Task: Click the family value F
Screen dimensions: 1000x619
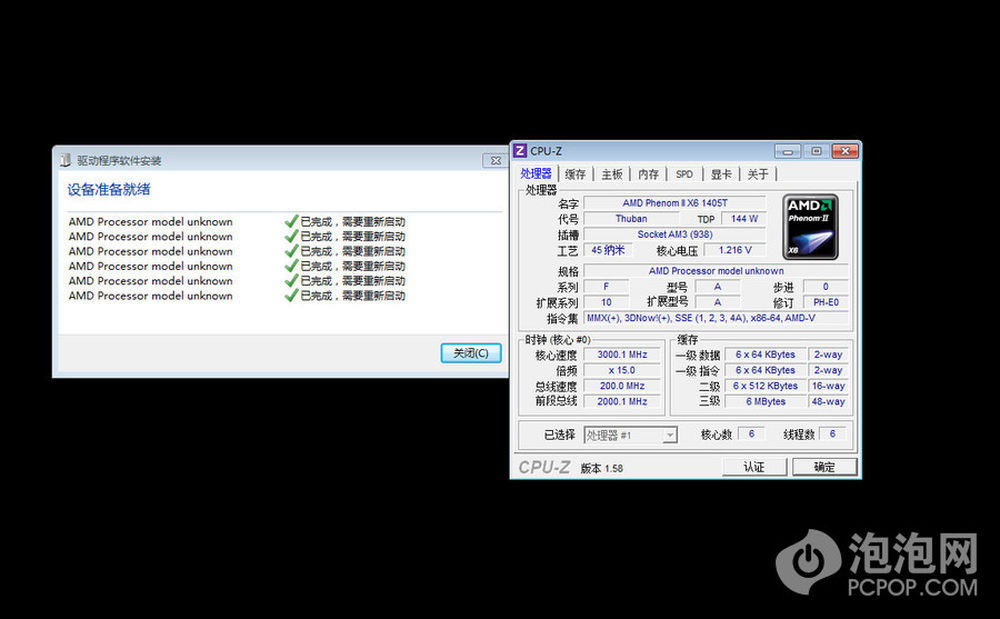Action: click(606, 287)
